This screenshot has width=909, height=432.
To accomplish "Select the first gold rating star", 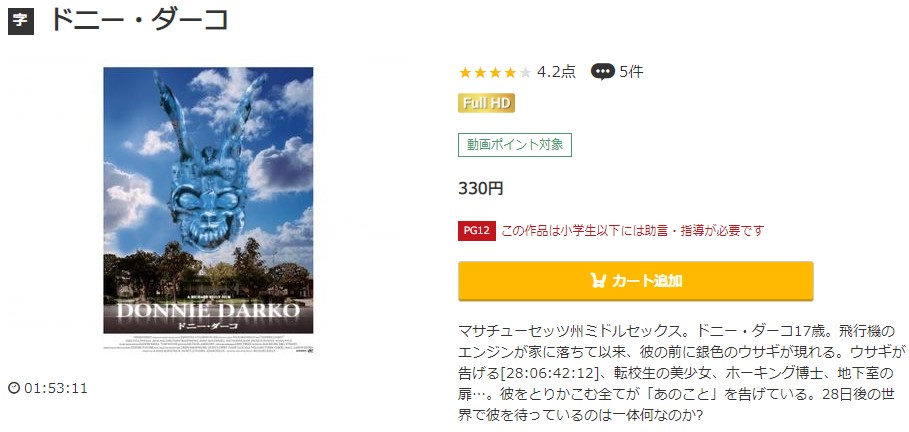I will pos(465,72).
